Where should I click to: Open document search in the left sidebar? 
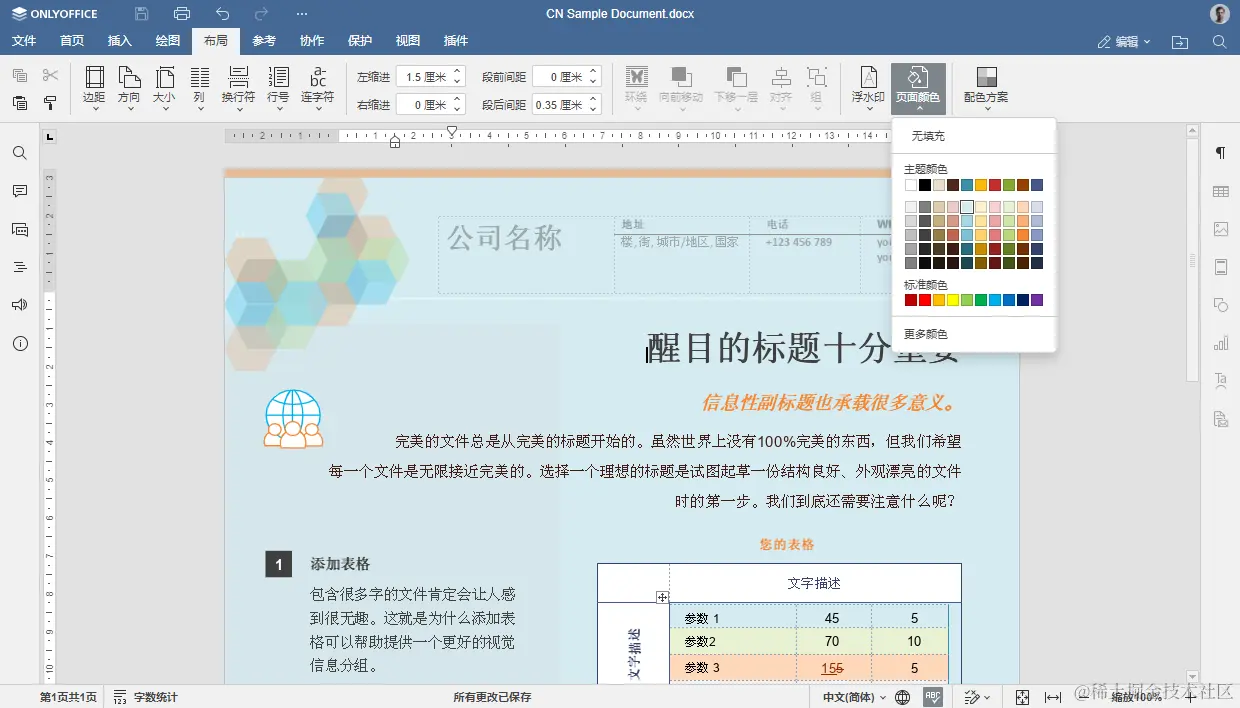click(x=20, y=153)
